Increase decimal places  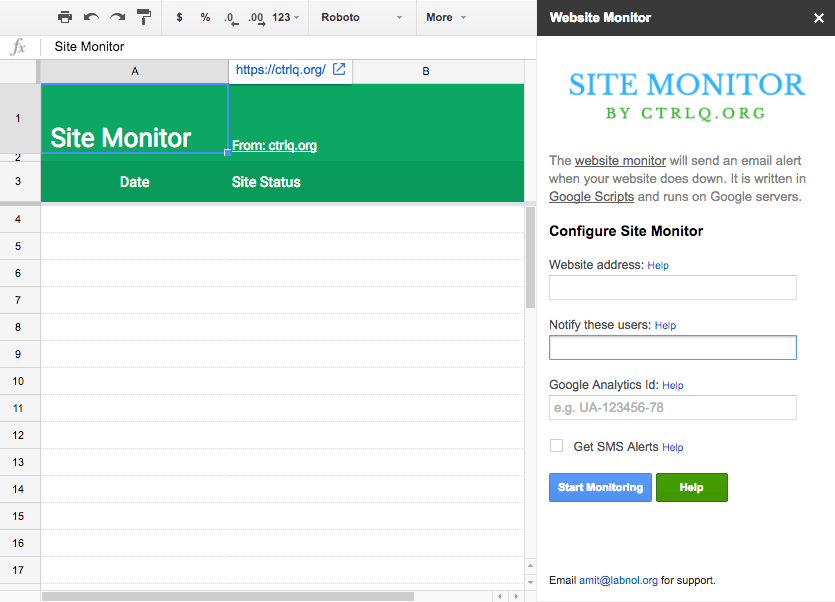257,18
